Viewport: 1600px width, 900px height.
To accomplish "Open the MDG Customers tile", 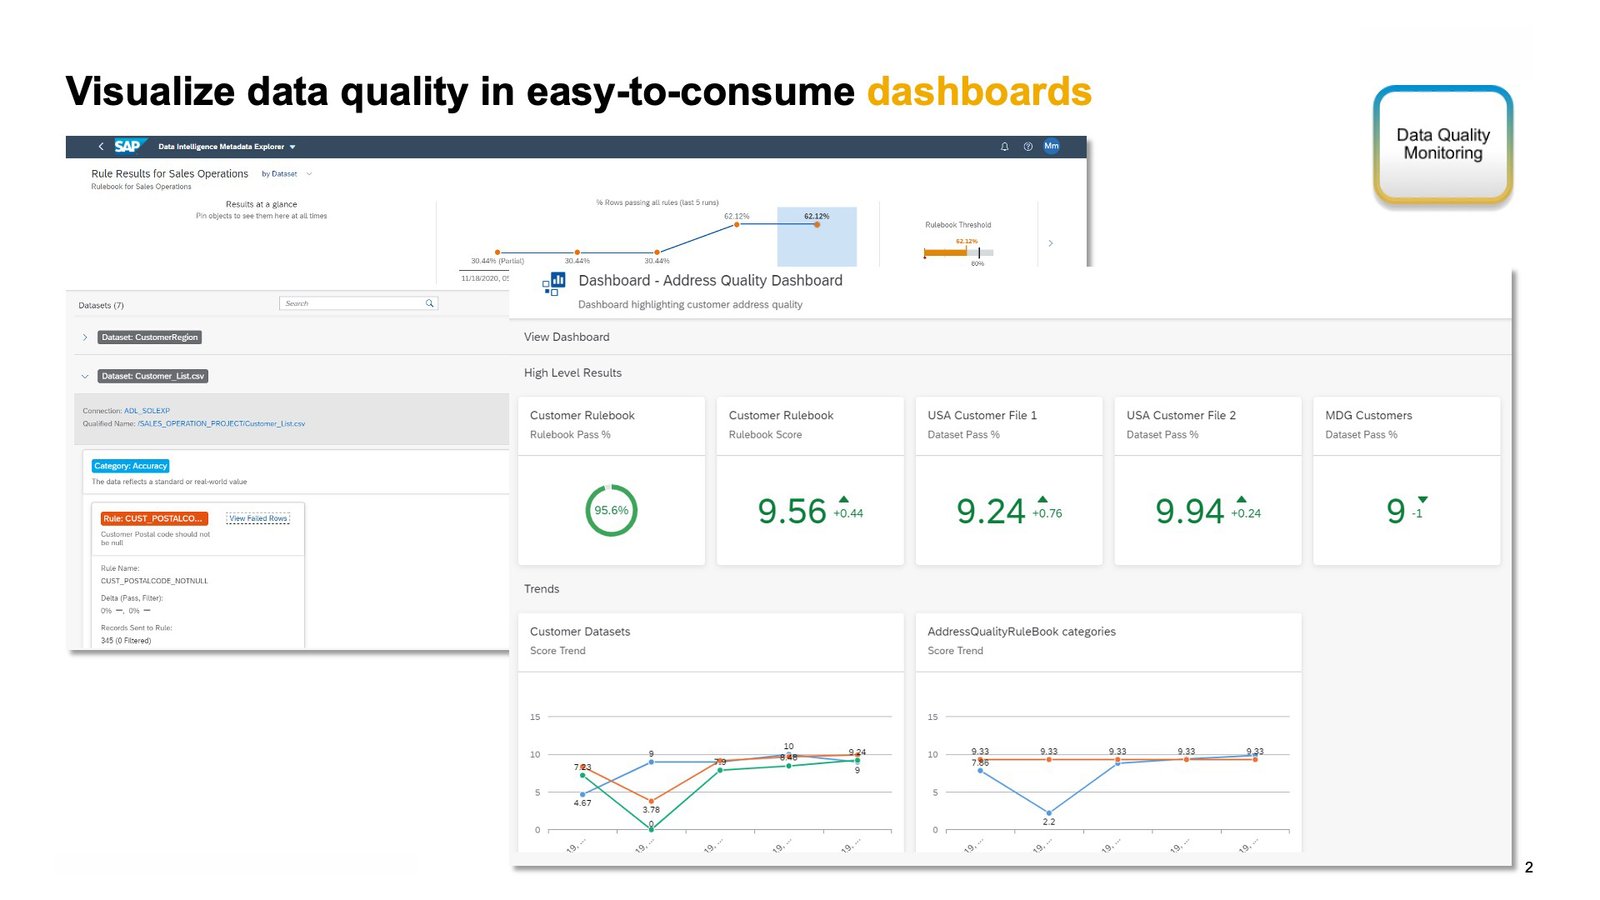I will coord(1407,481).
